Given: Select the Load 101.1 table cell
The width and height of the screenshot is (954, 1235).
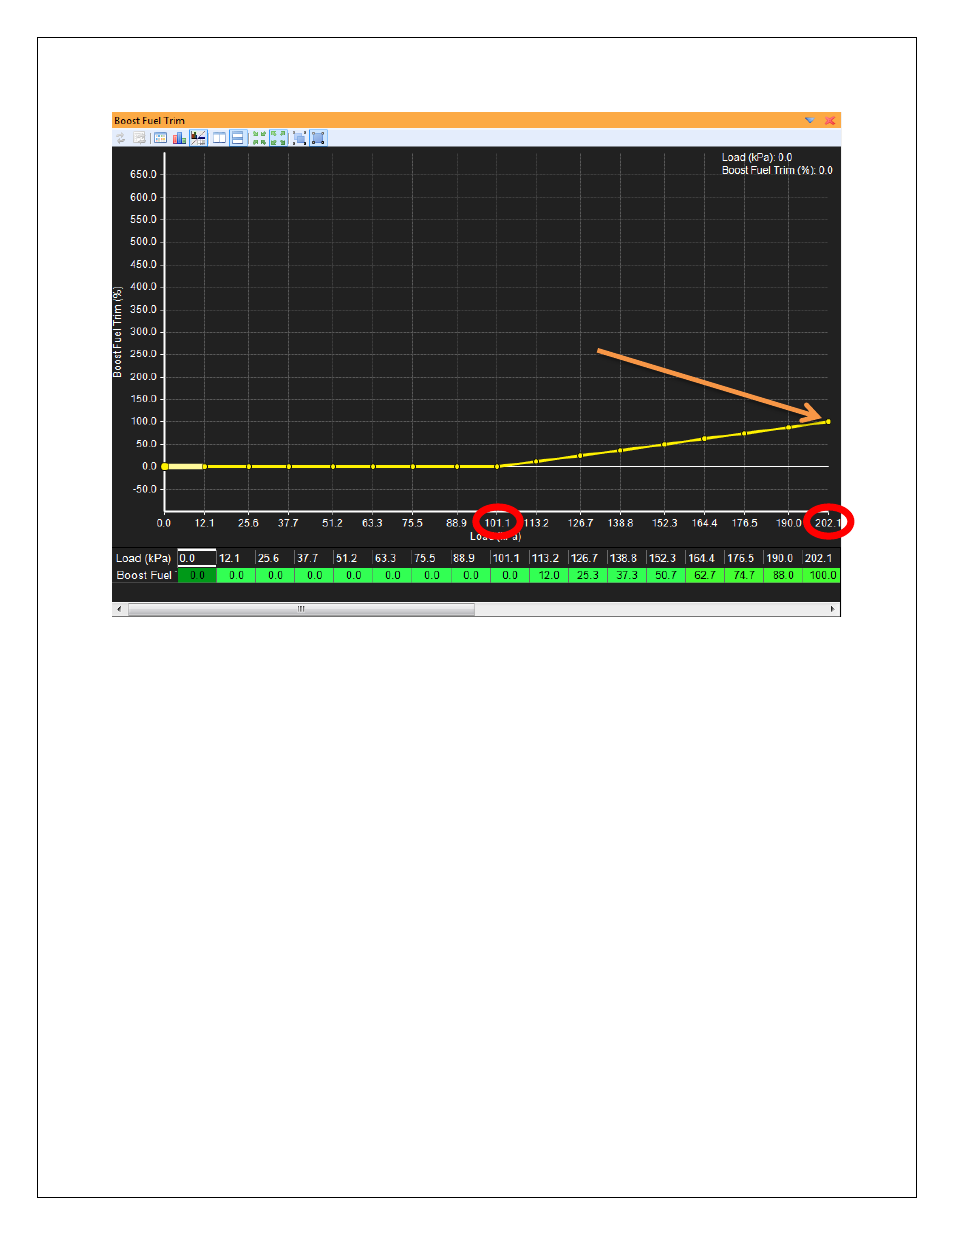Looking at the screenshot, I should point(509,558).
